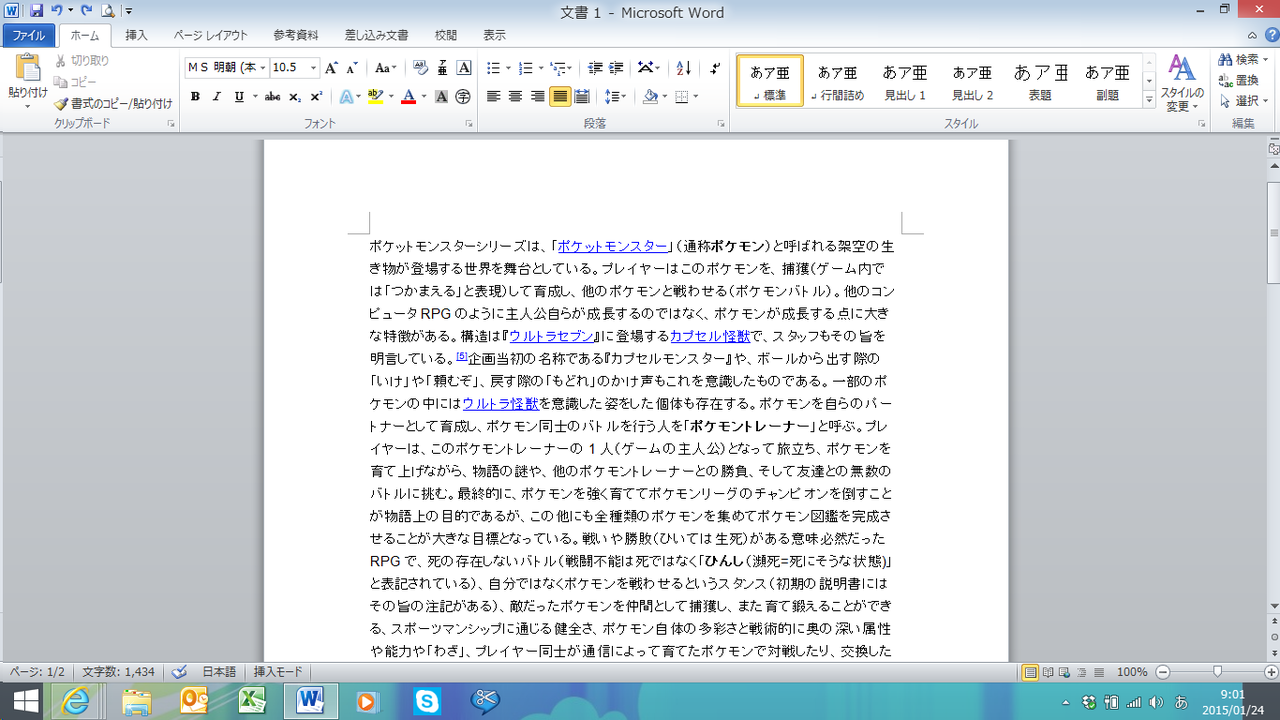Click the Shrink Font icon
The height and width of the screenshot is (720, 1280).
click(352, 68)
